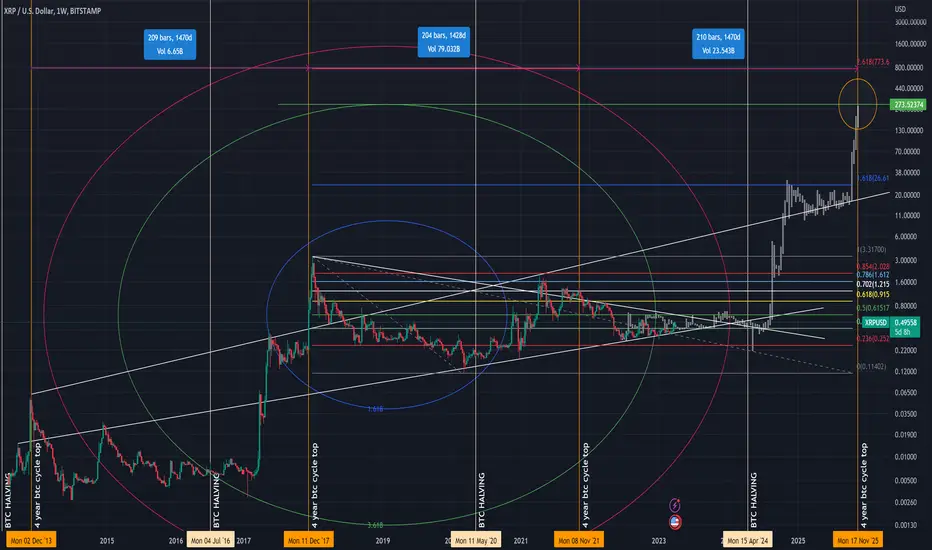Click the Mon 11 May '20 date marker

click(x=476, y=540)
